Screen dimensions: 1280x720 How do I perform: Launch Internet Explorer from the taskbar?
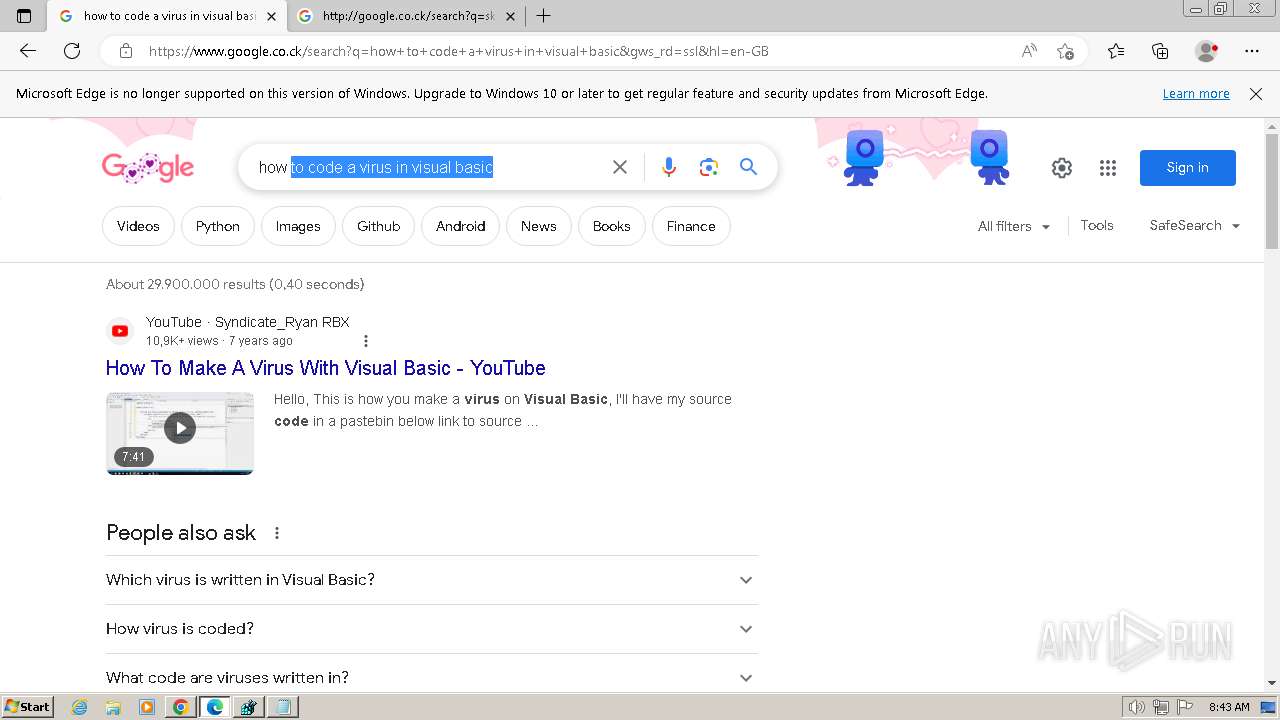tap(80, 707)
